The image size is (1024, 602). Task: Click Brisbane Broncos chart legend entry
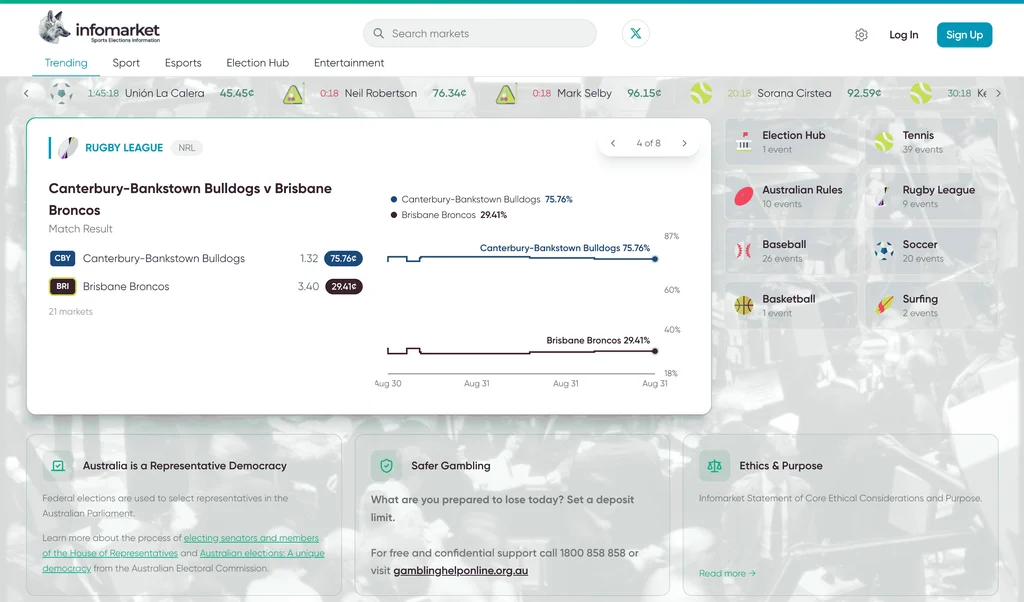(449, 215)
